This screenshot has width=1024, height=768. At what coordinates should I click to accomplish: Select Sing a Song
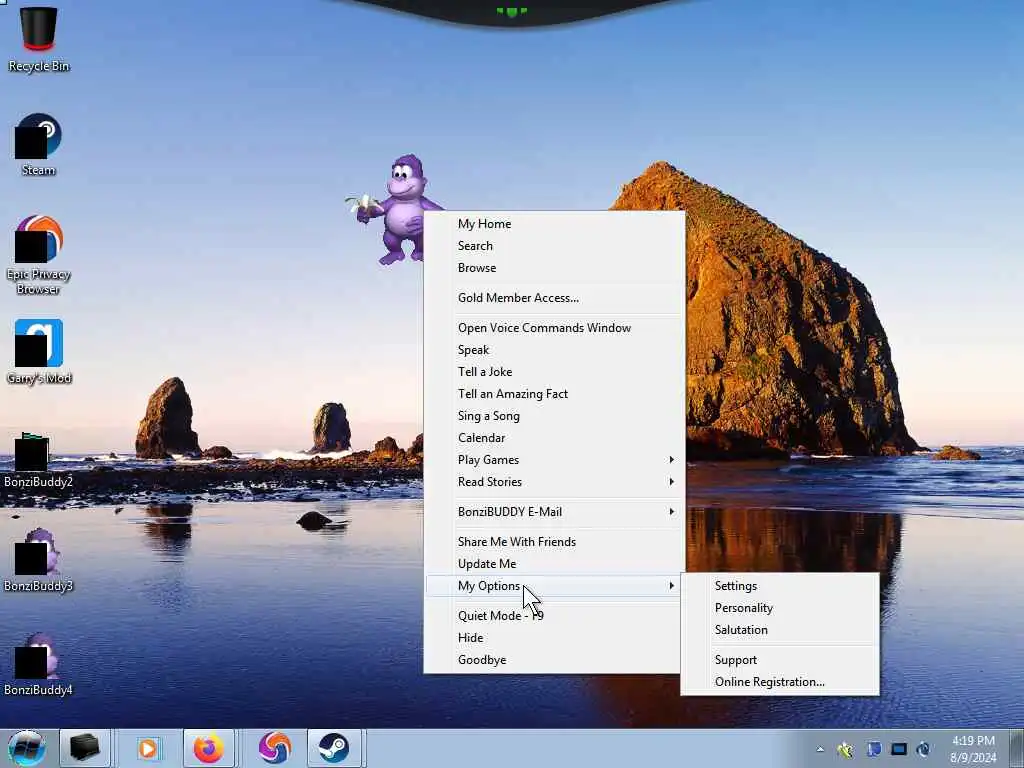click(x=552, y=416)
